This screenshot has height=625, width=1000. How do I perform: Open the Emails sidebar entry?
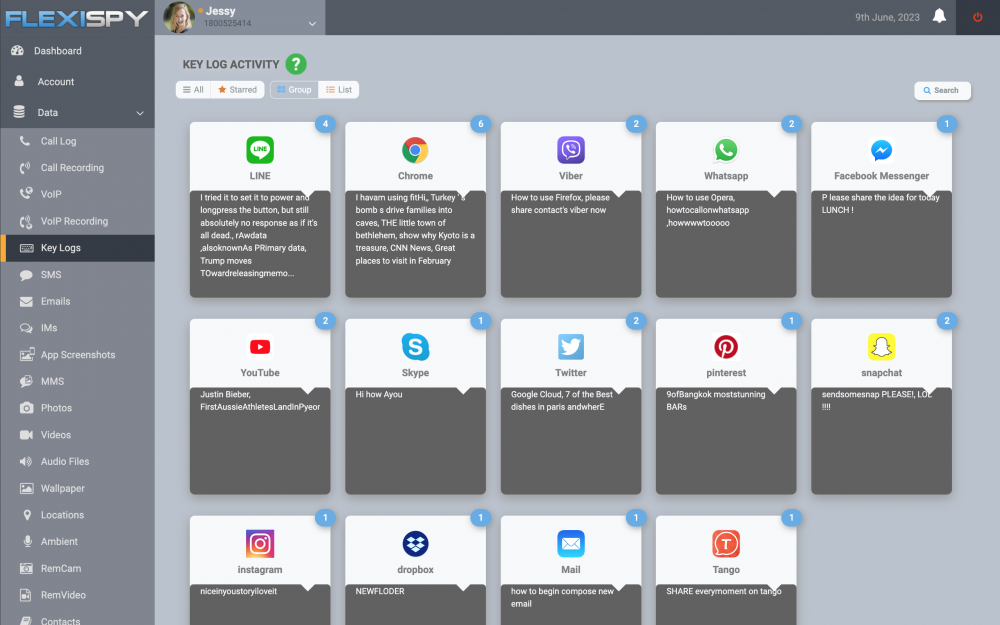coord(77,301)
